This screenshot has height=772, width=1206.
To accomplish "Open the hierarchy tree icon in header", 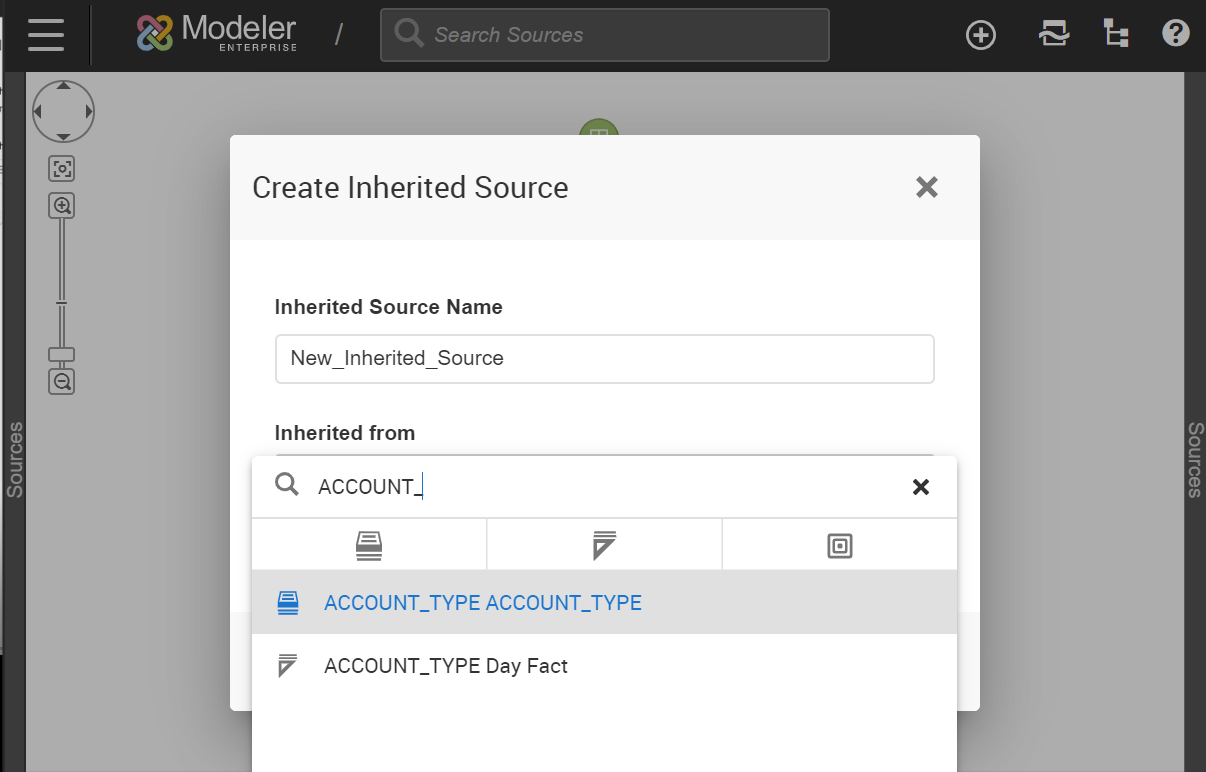I will (1116, 34).
